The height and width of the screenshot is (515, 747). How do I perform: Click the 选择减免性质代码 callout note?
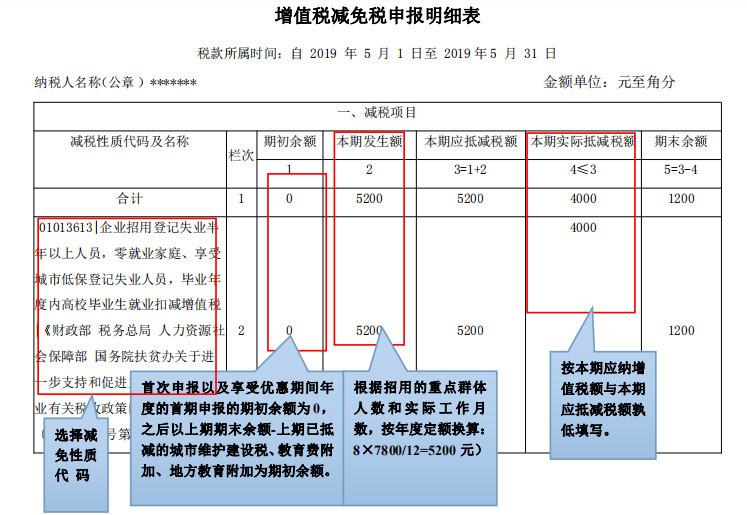coord(76,465)
